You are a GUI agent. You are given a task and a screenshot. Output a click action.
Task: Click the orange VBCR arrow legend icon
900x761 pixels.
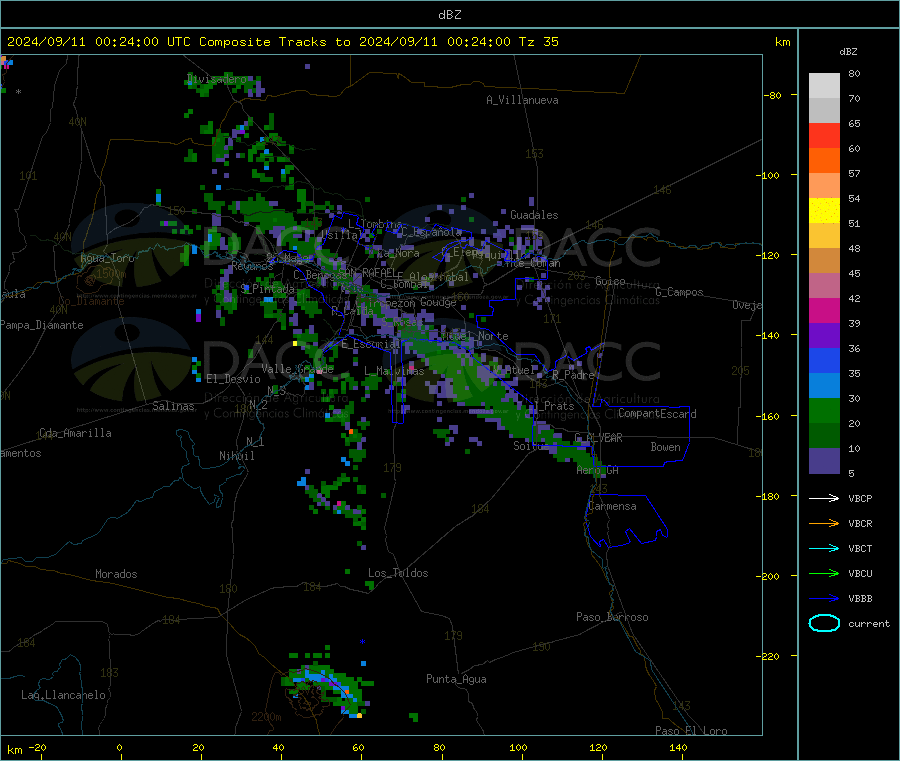pyautogui.click(x=824, y=523)
